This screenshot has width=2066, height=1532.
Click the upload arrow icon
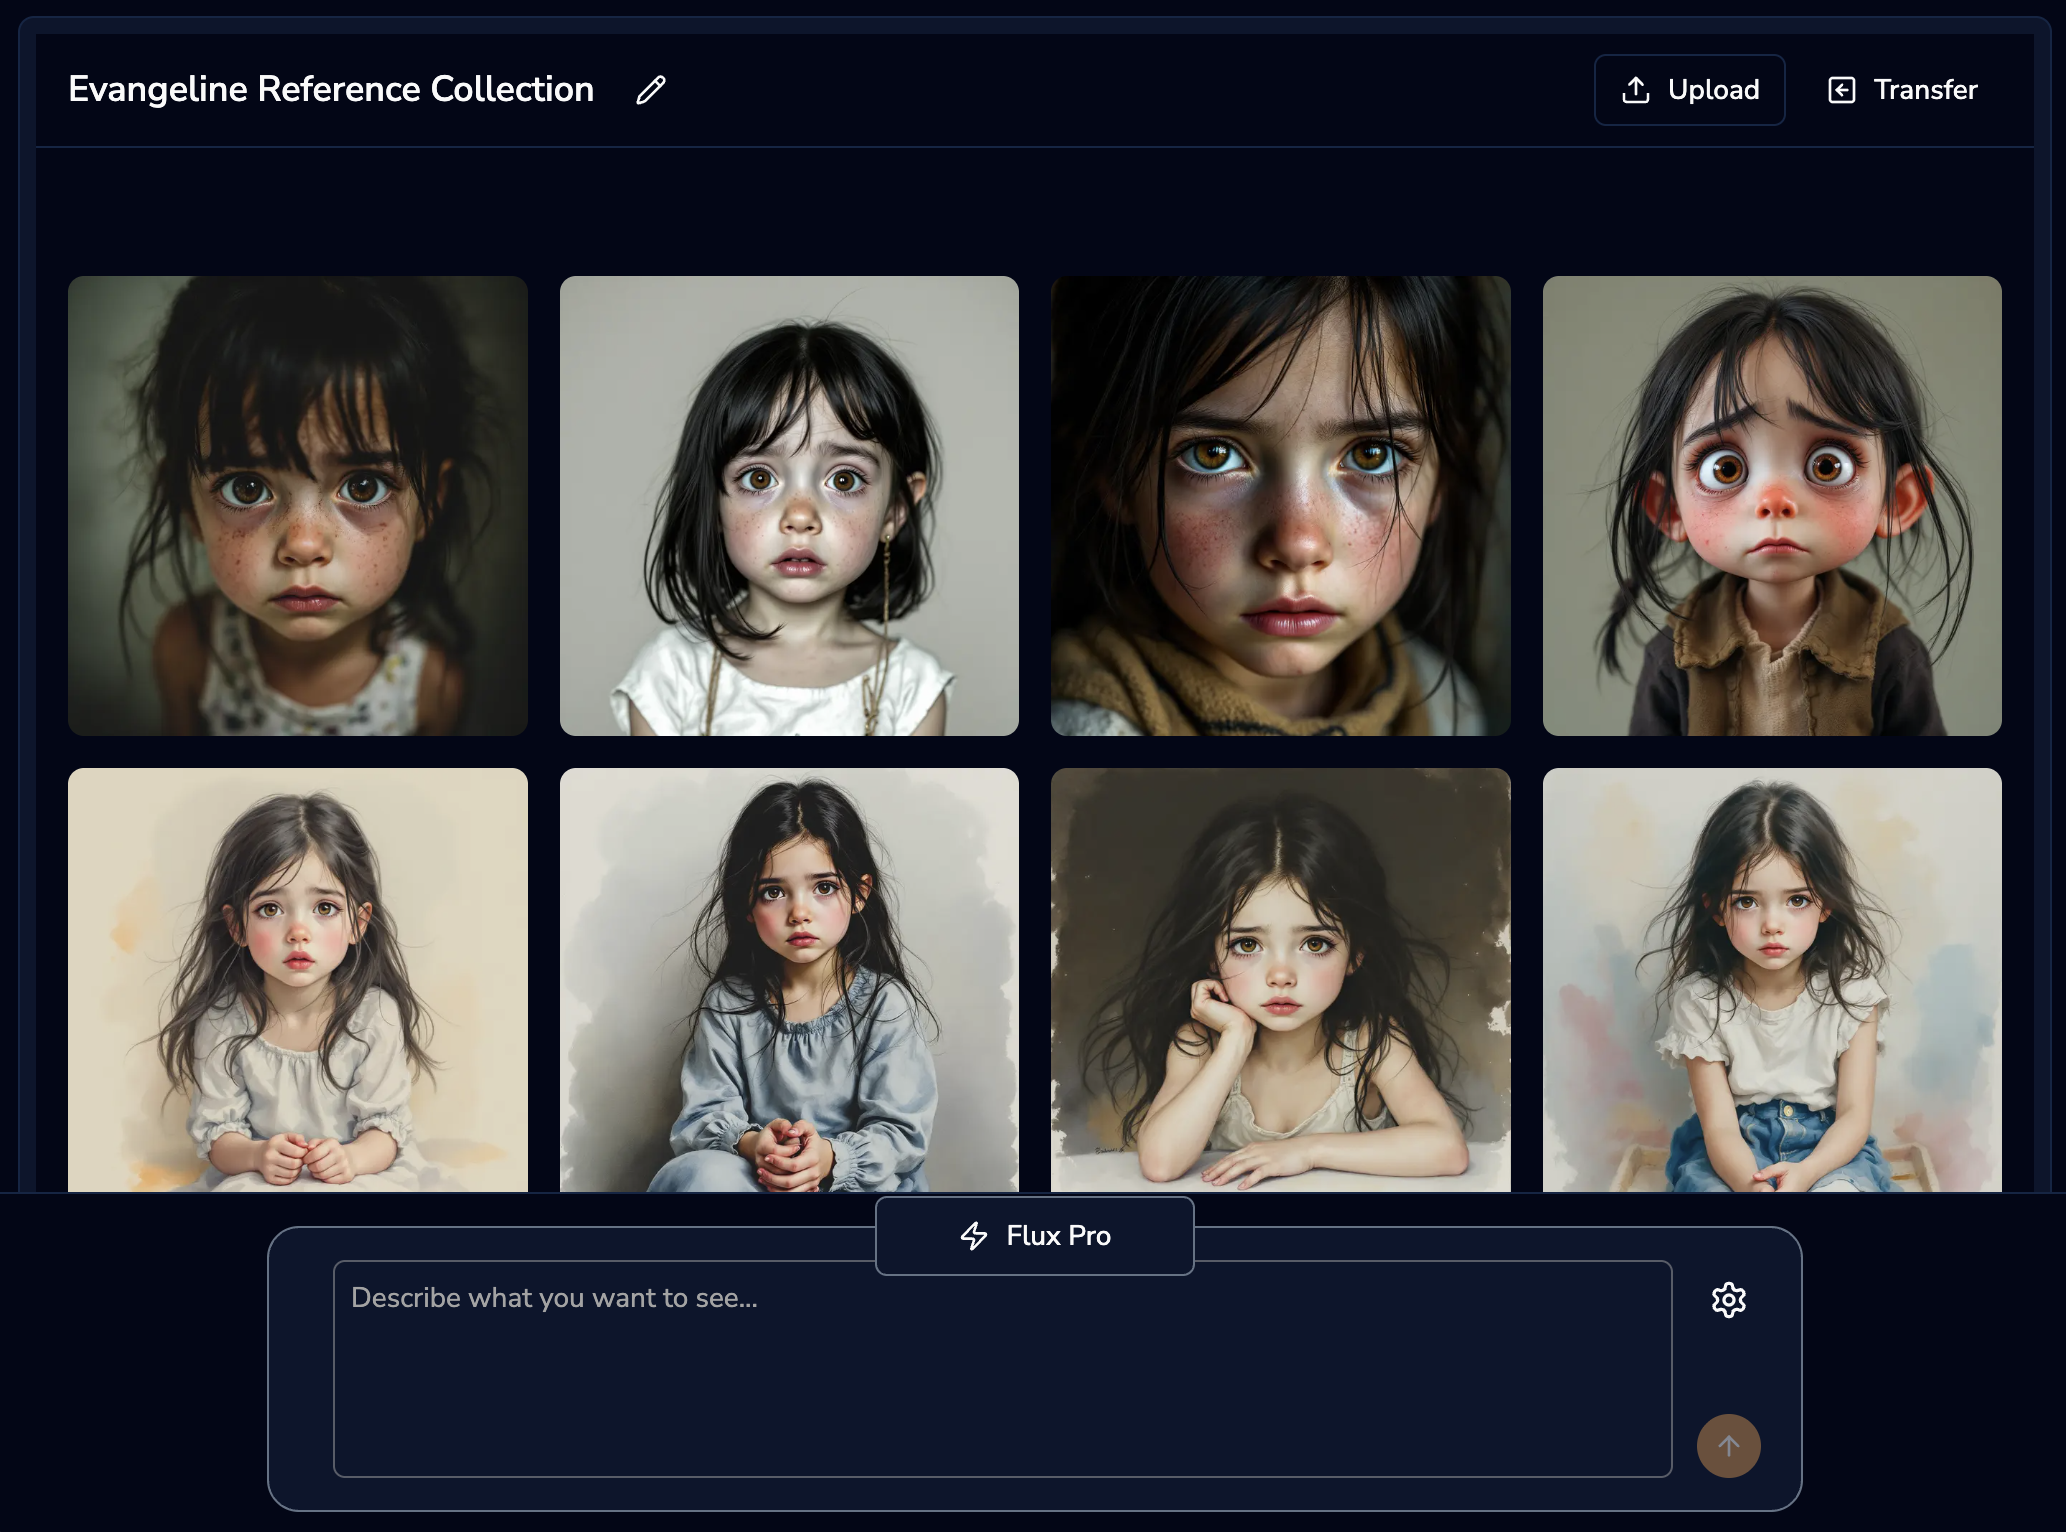pos(1636,90)
